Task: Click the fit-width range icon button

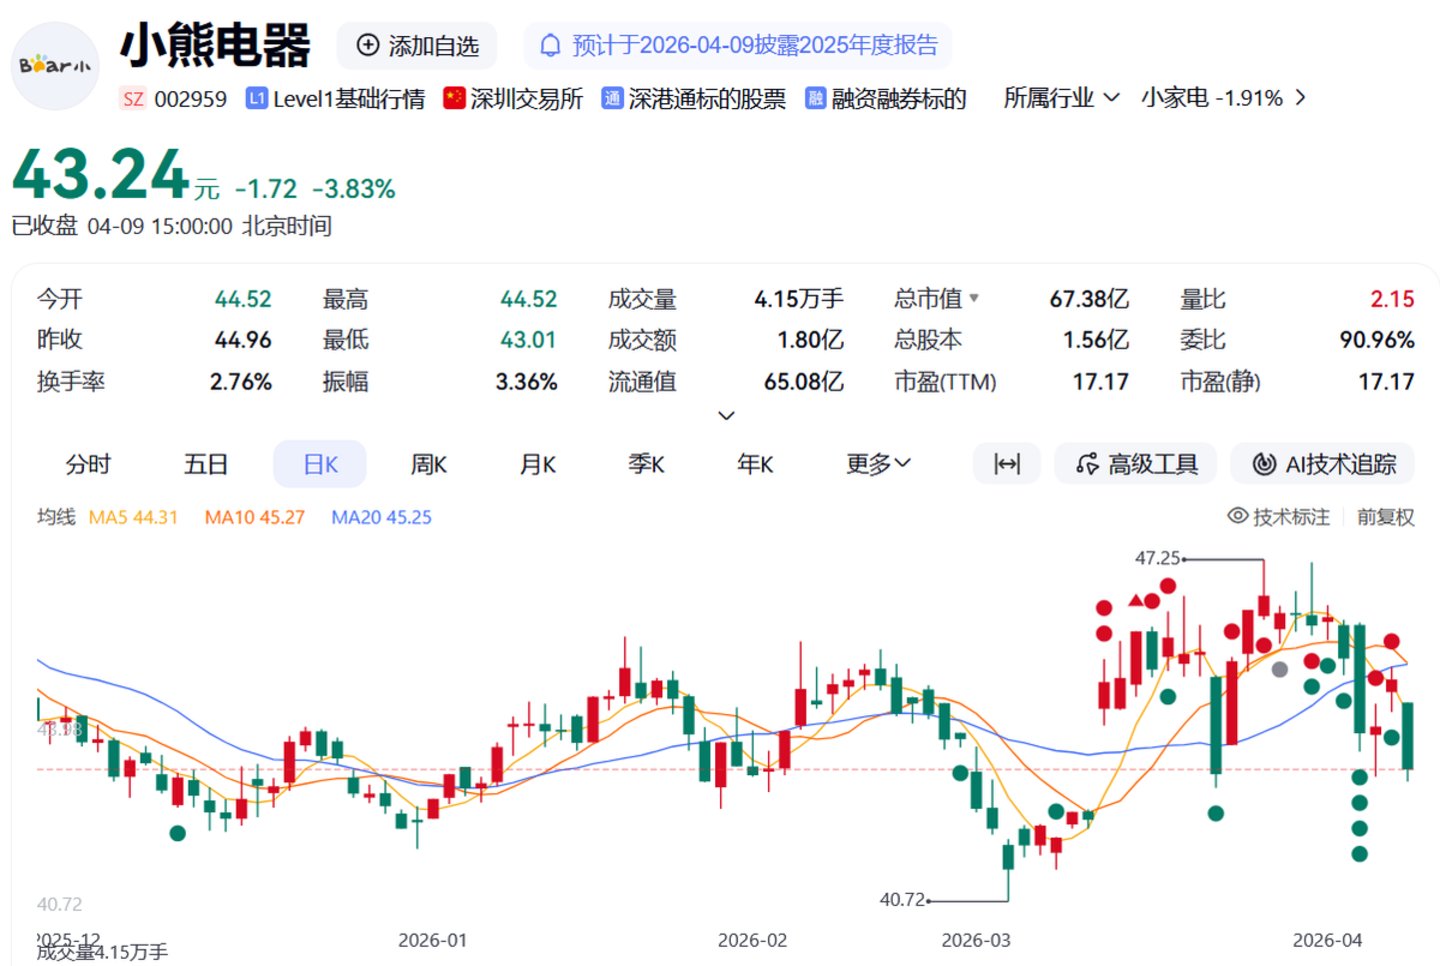Action: point(1006,464)
